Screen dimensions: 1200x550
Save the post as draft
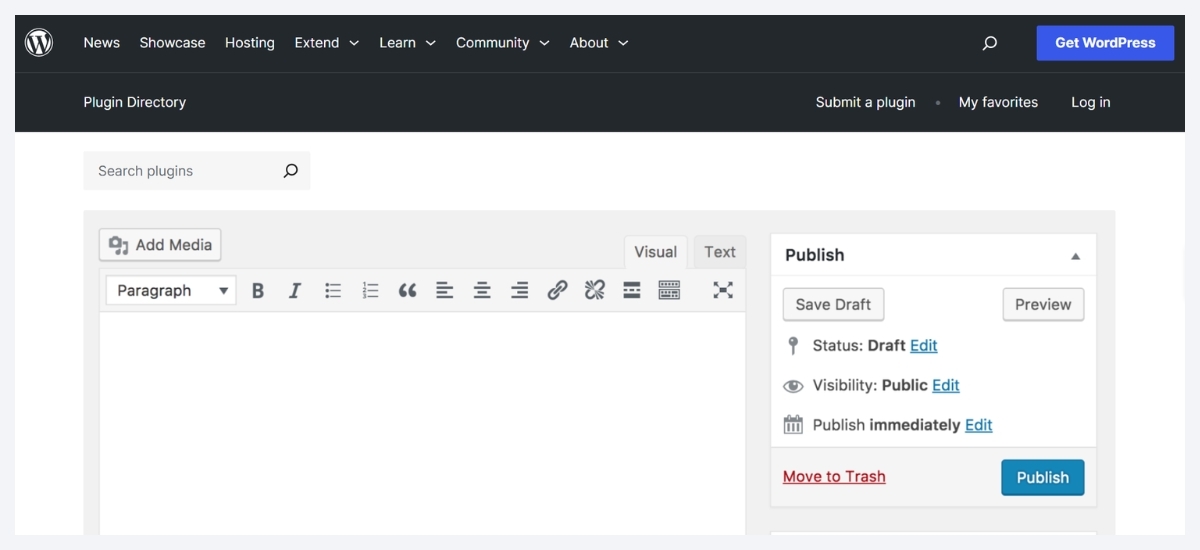(833, 305)
